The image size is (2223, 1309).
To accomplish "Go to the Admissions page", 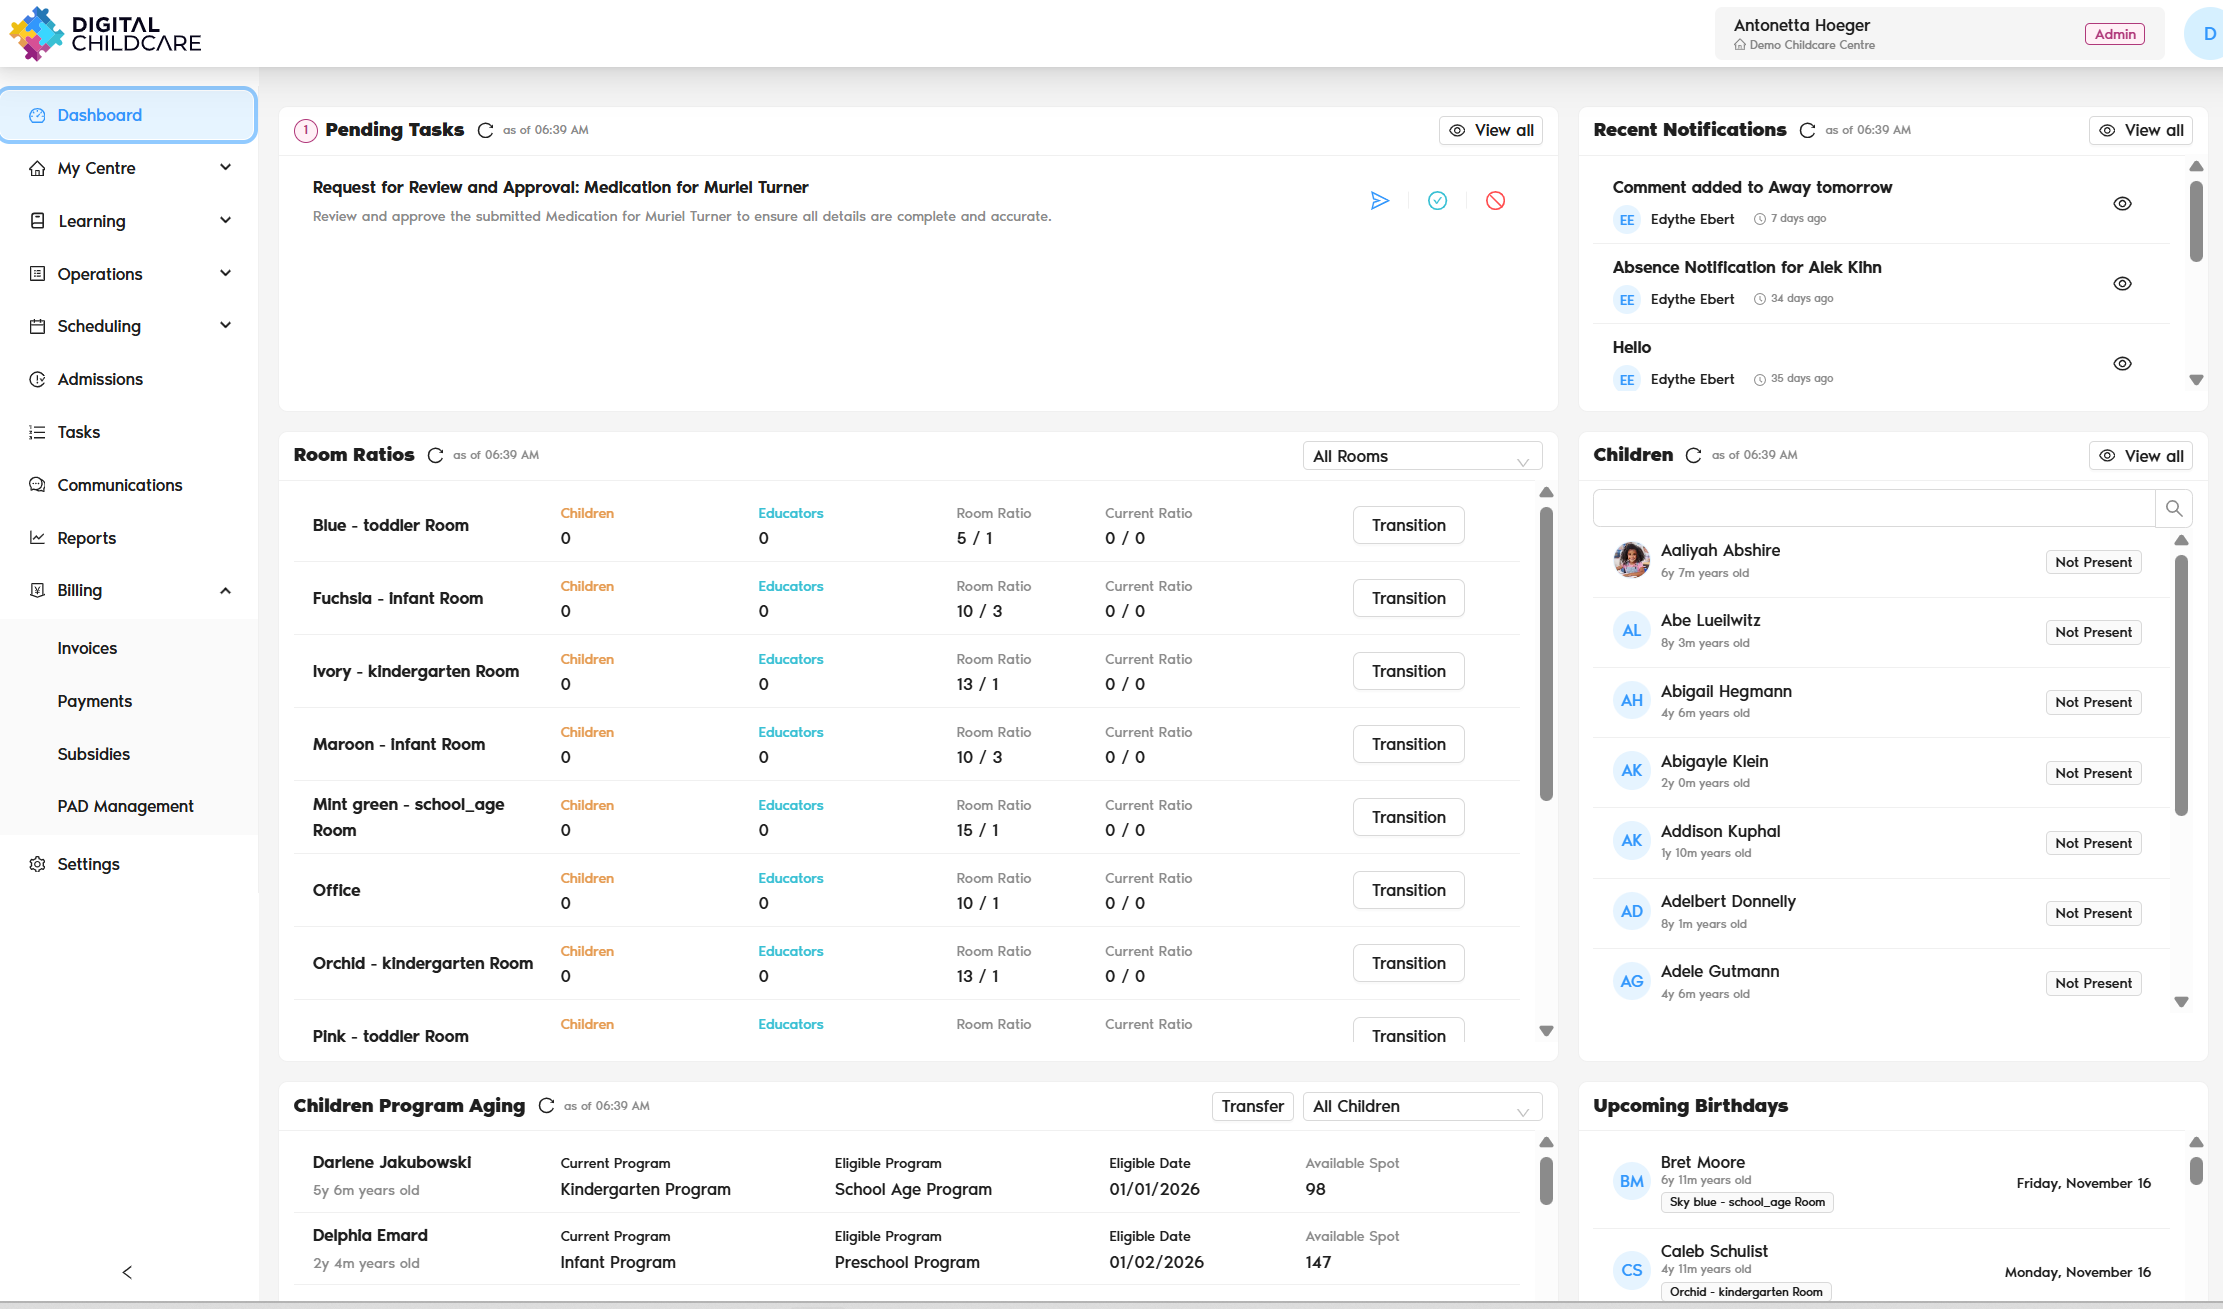I will pos(100,379).
